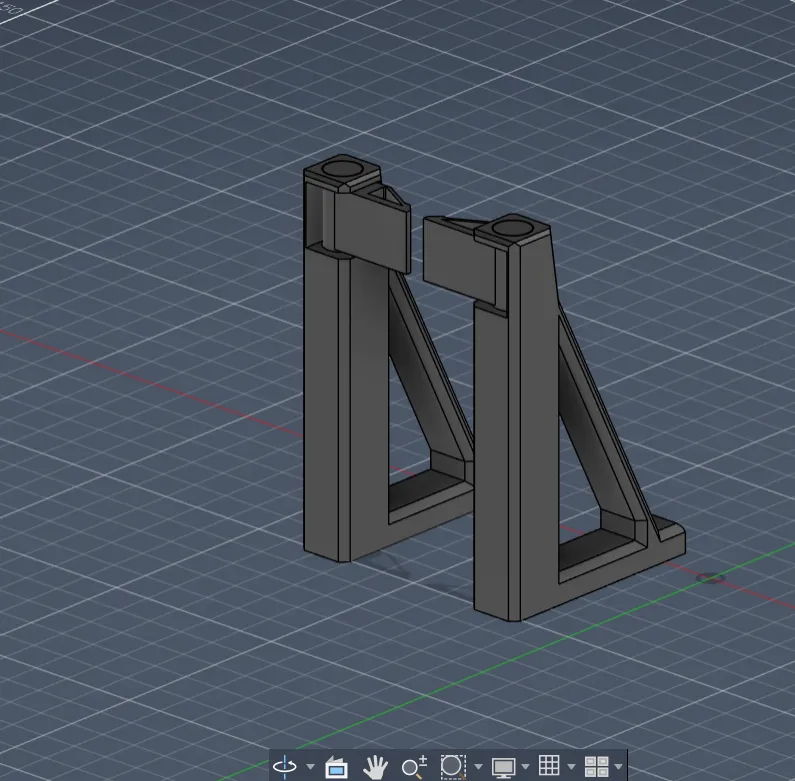Screen dimensions: 795x781
Task: Open the Viewports dropdown arrow
Action: pos(618,767)
